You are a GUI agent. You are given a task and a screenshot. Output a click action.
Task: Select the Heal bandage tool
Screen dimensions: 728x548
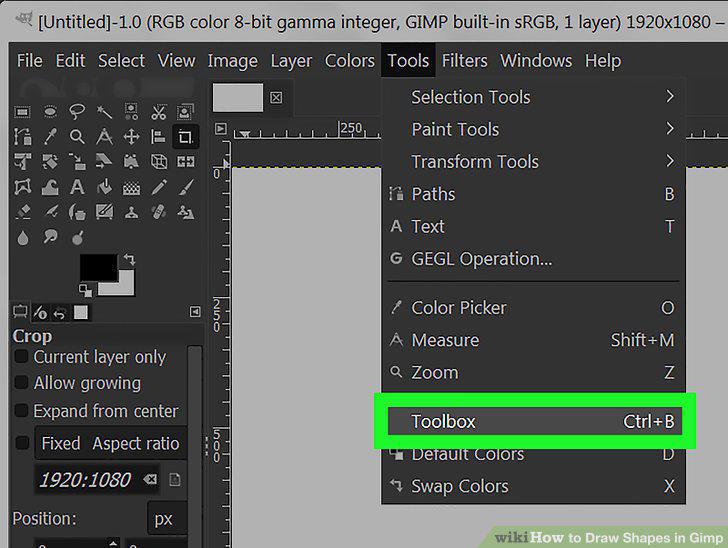[x=159, y=213]
